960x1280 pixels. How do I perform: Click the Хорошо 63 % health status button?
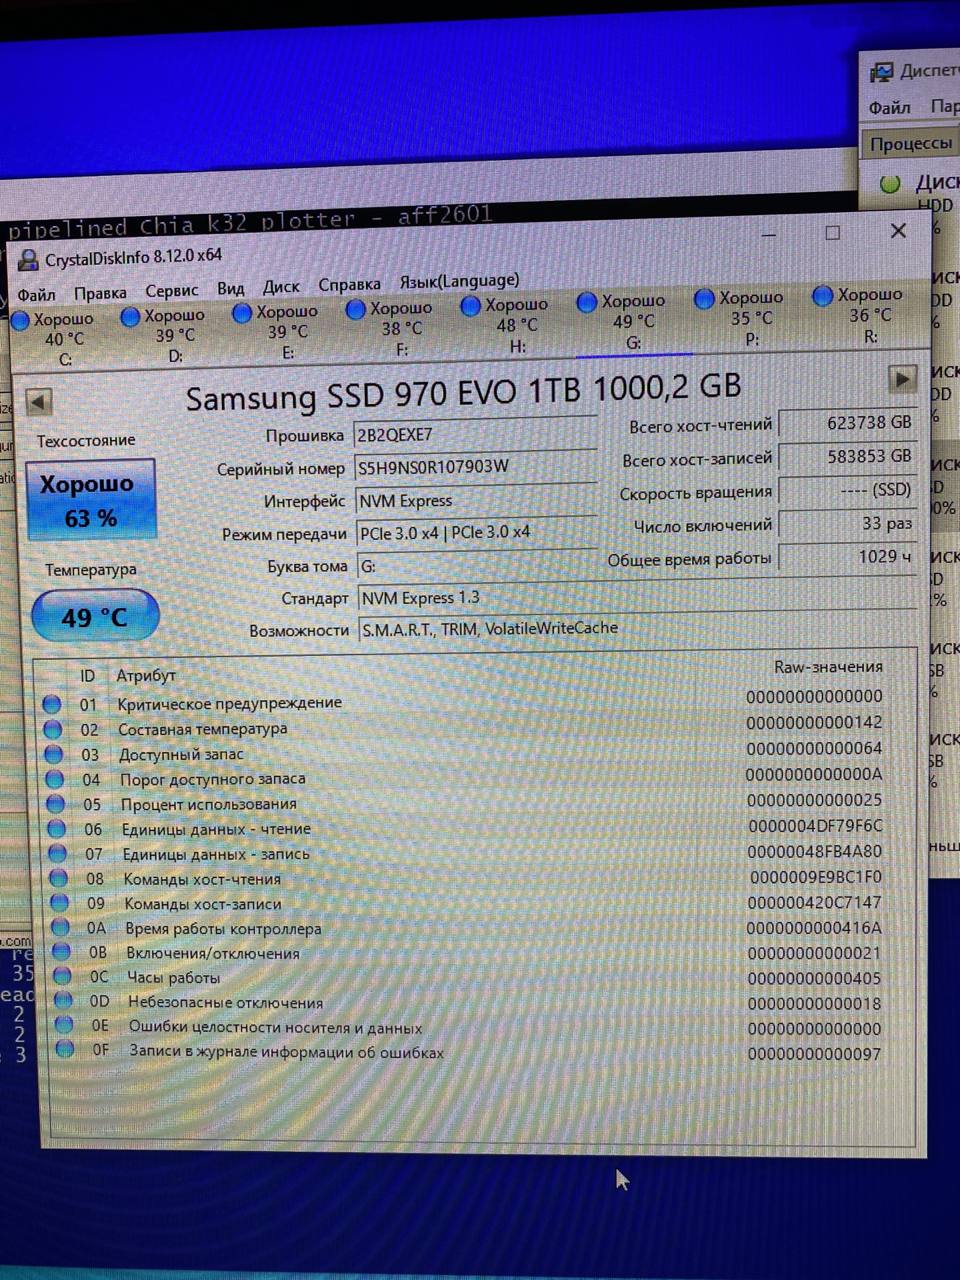[x=91, y=500]
